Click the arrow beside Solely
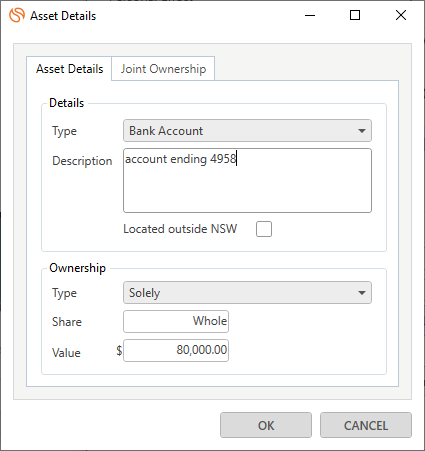This screenshot has height=451, width=425. pyautogui.click(x=362, y=293)
